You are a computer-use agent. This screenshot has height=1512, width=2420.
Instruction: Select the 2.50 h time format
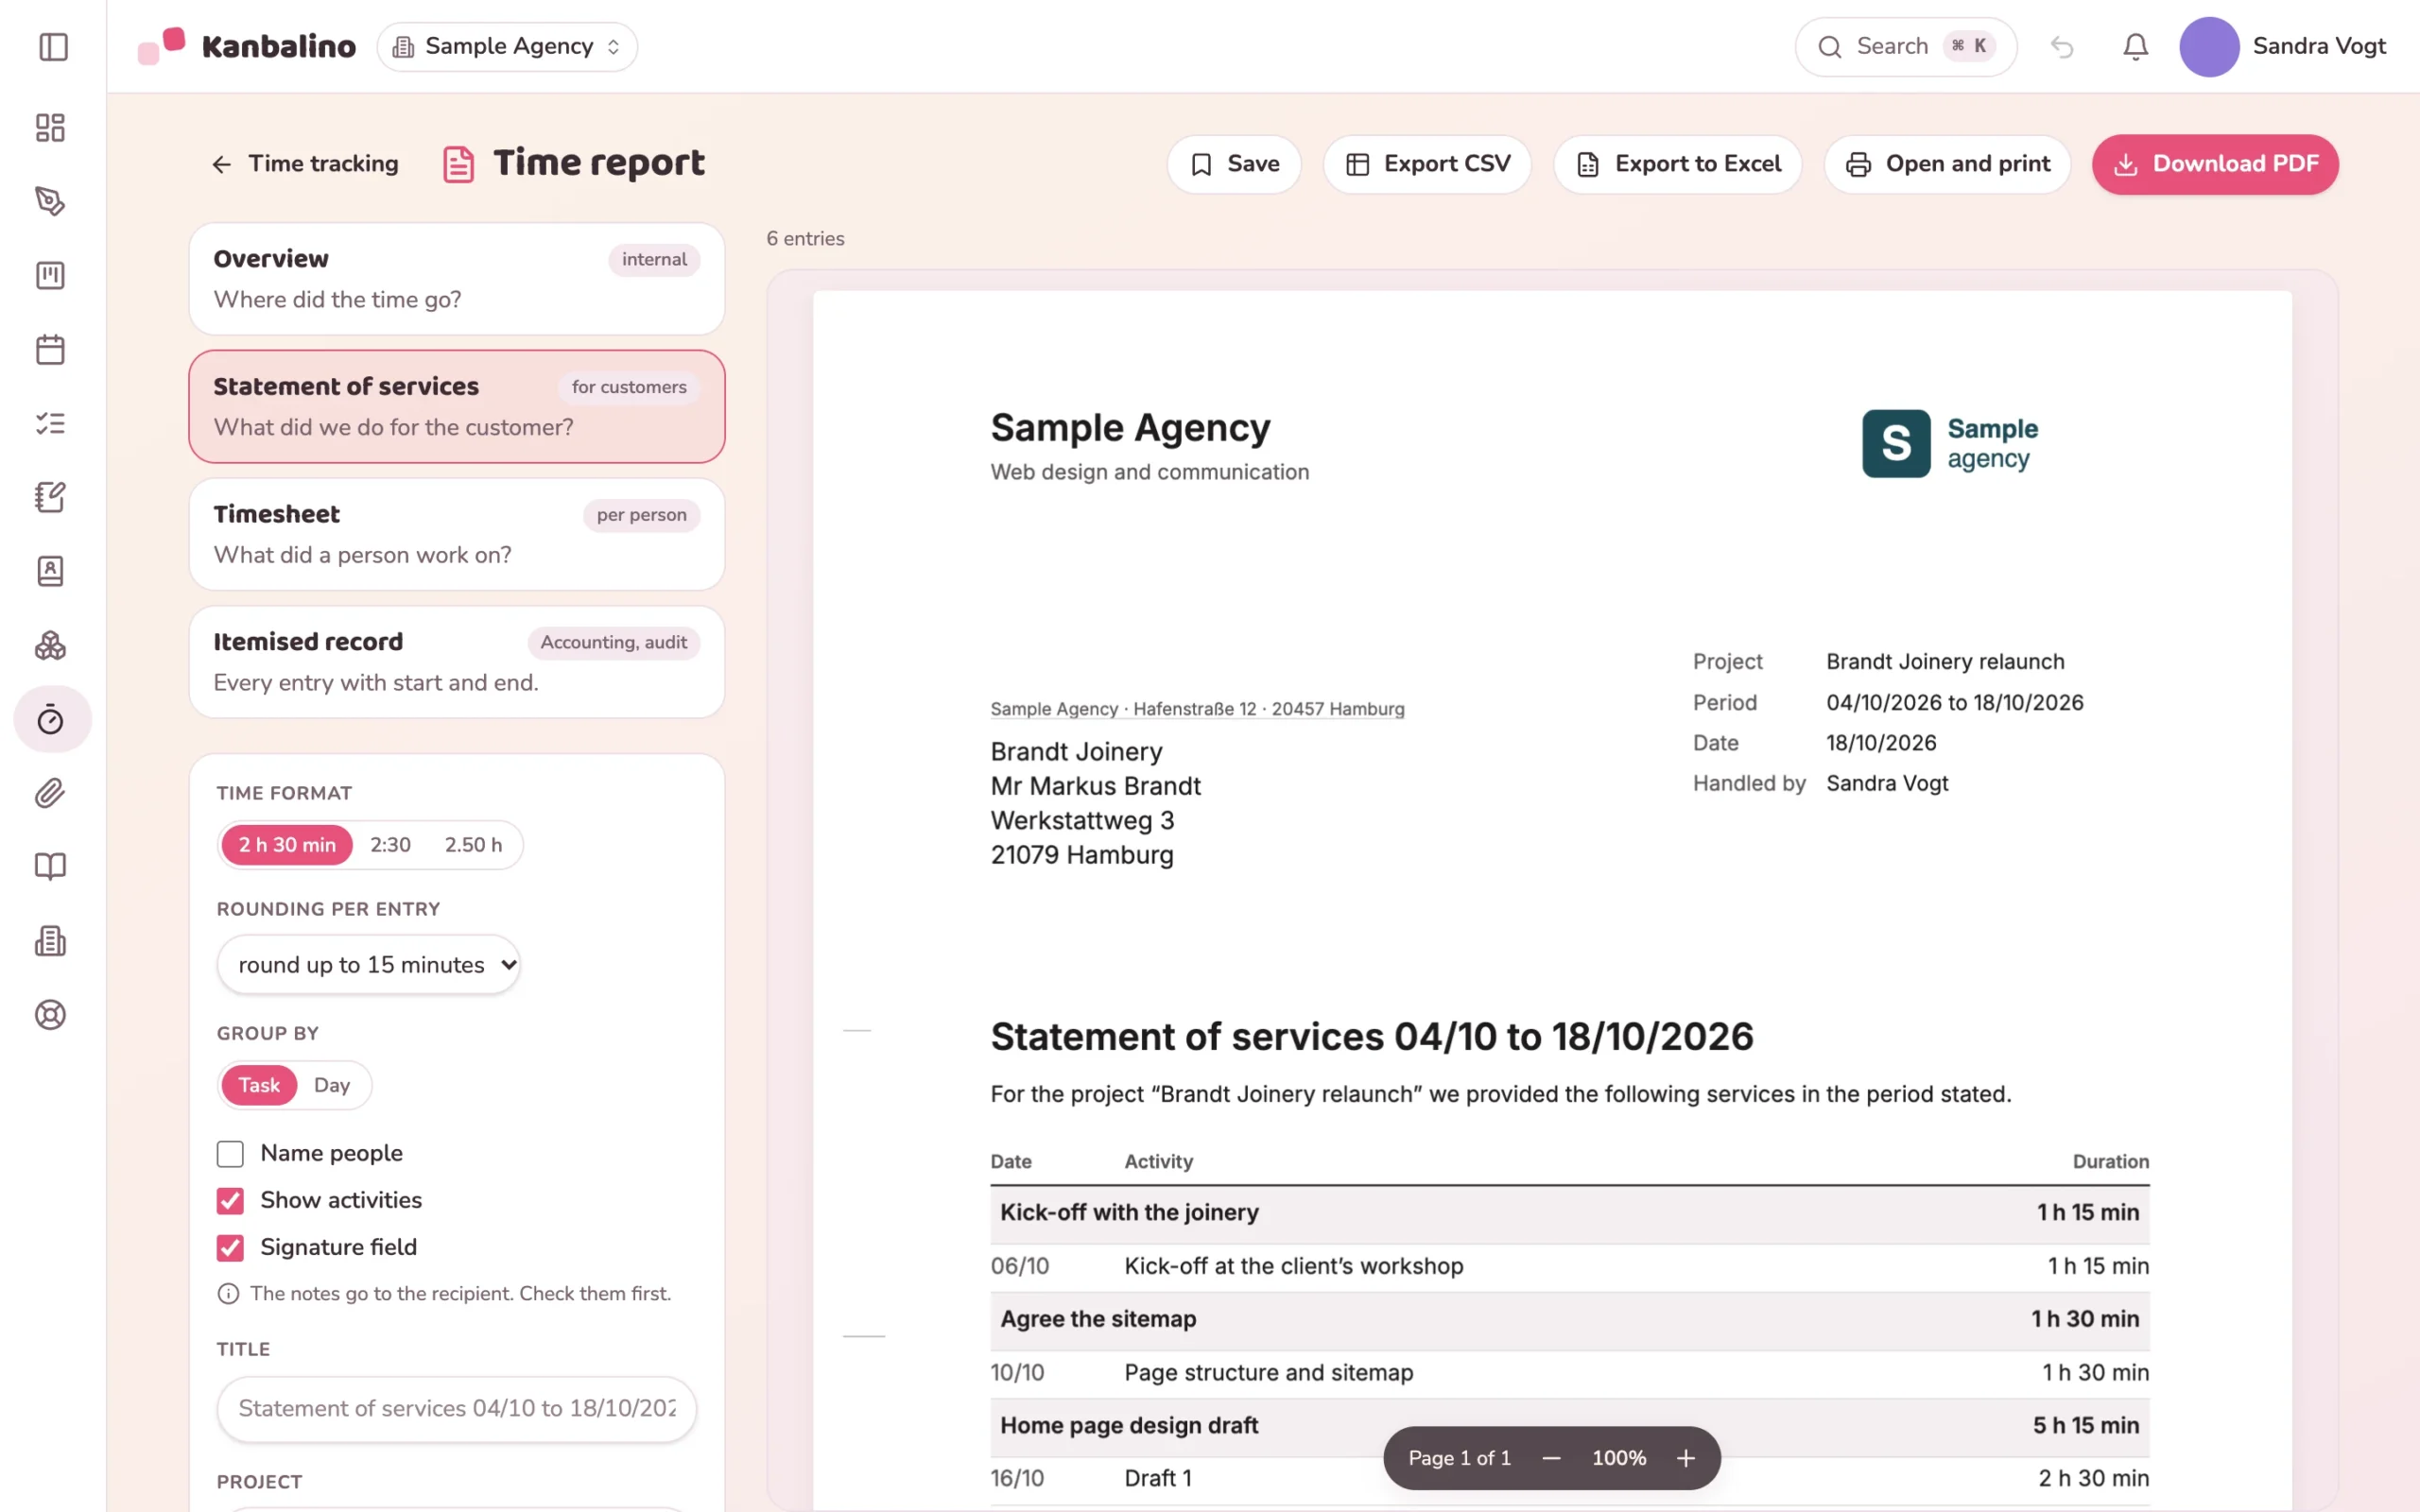coord(473,845)
